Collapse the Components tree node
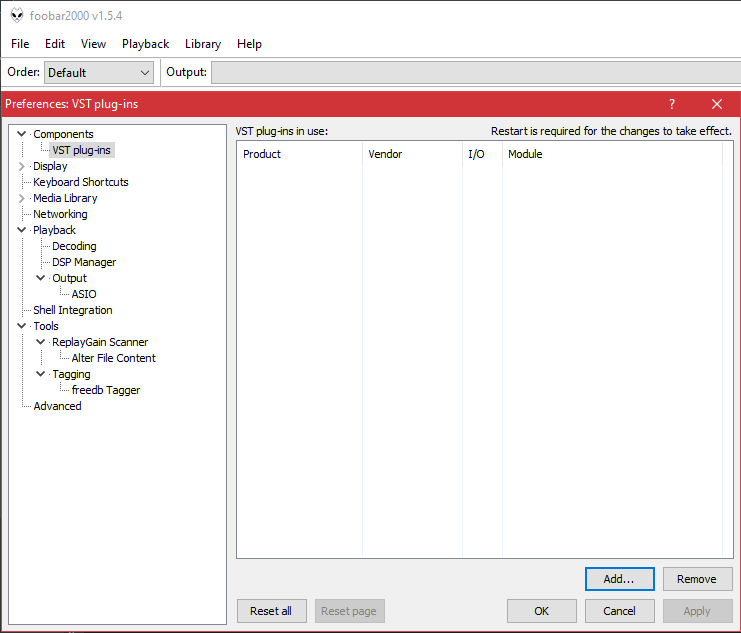741x633 pixels. point(21,134)
